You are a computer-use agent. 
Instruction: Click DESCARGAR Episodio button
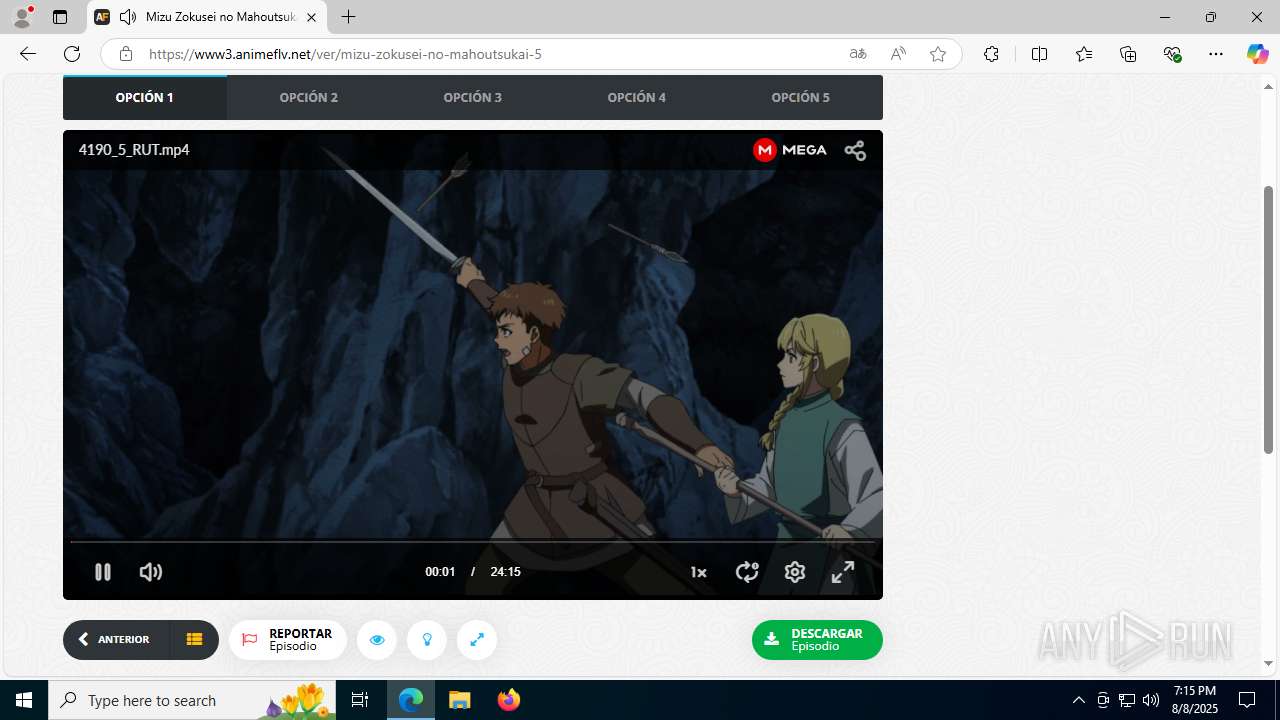point(817,640)
